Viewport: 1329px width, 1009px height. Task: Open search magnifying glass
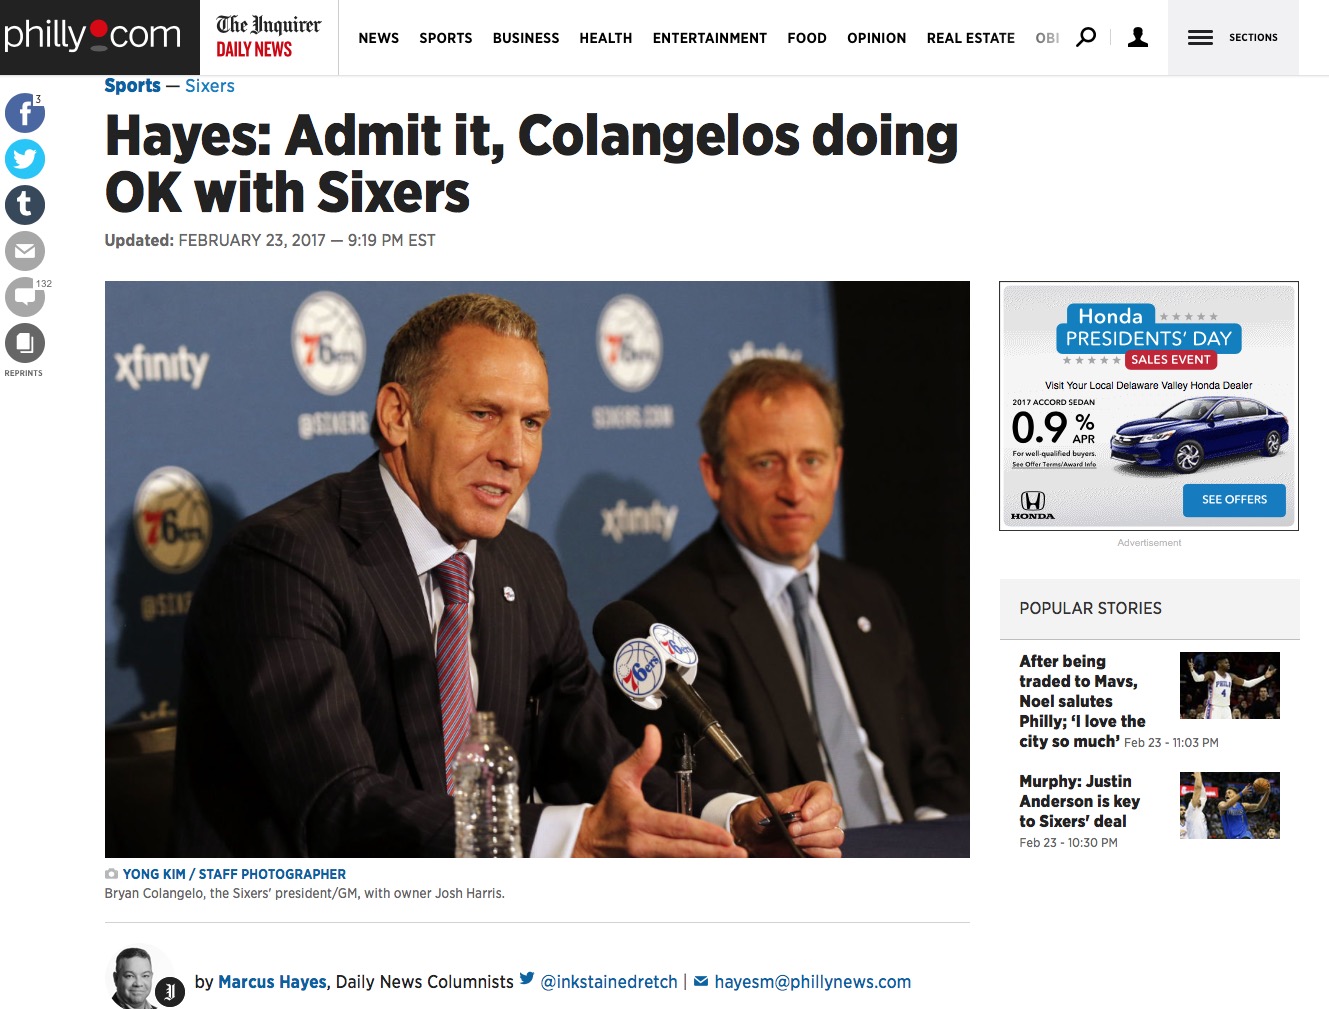pos(1086,37)
